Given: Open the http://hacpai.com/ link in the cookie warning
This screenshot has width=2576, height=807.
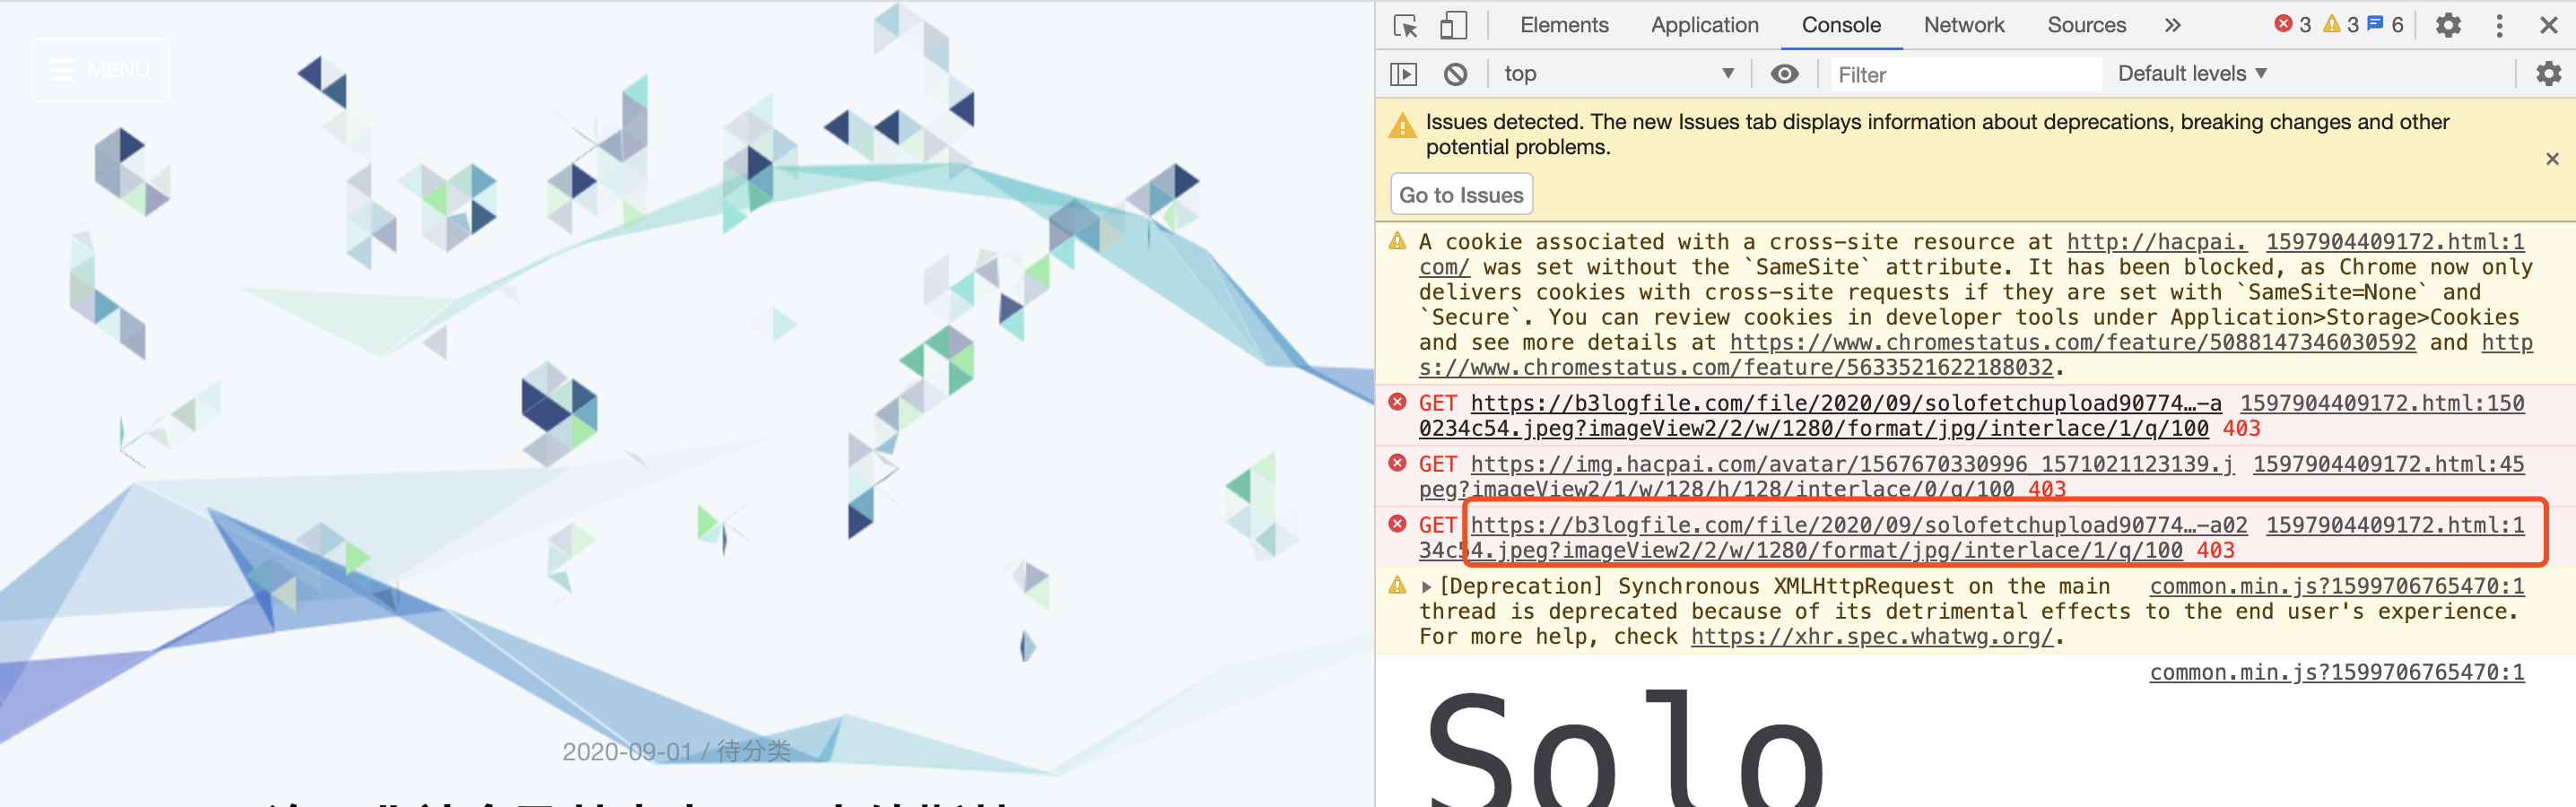Looking at the screenshot, I should tap(2155, 242).
